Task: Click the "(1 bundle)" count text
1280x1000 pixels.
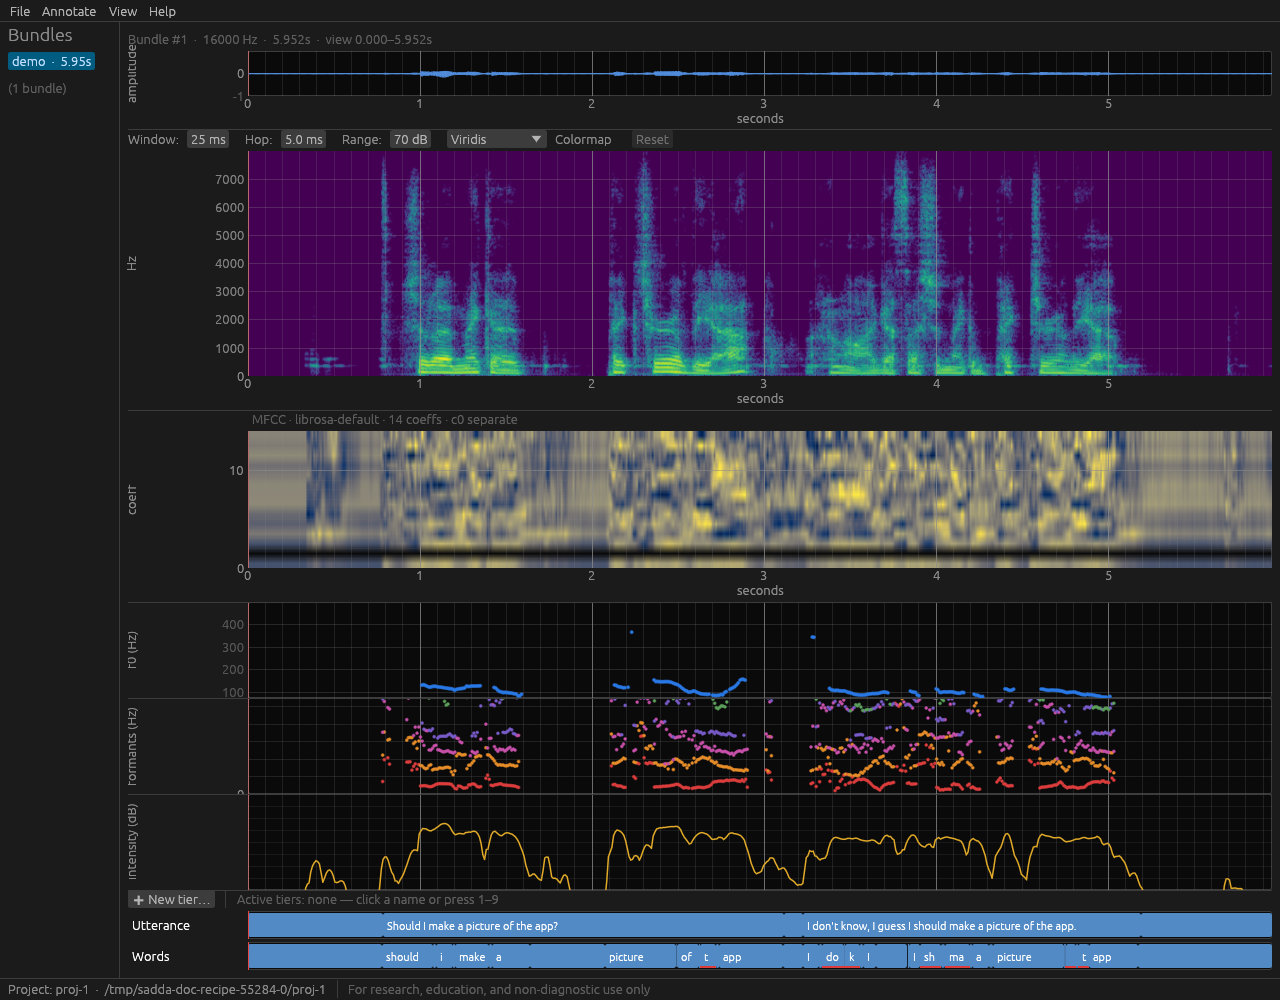Action: pos(38,88)
